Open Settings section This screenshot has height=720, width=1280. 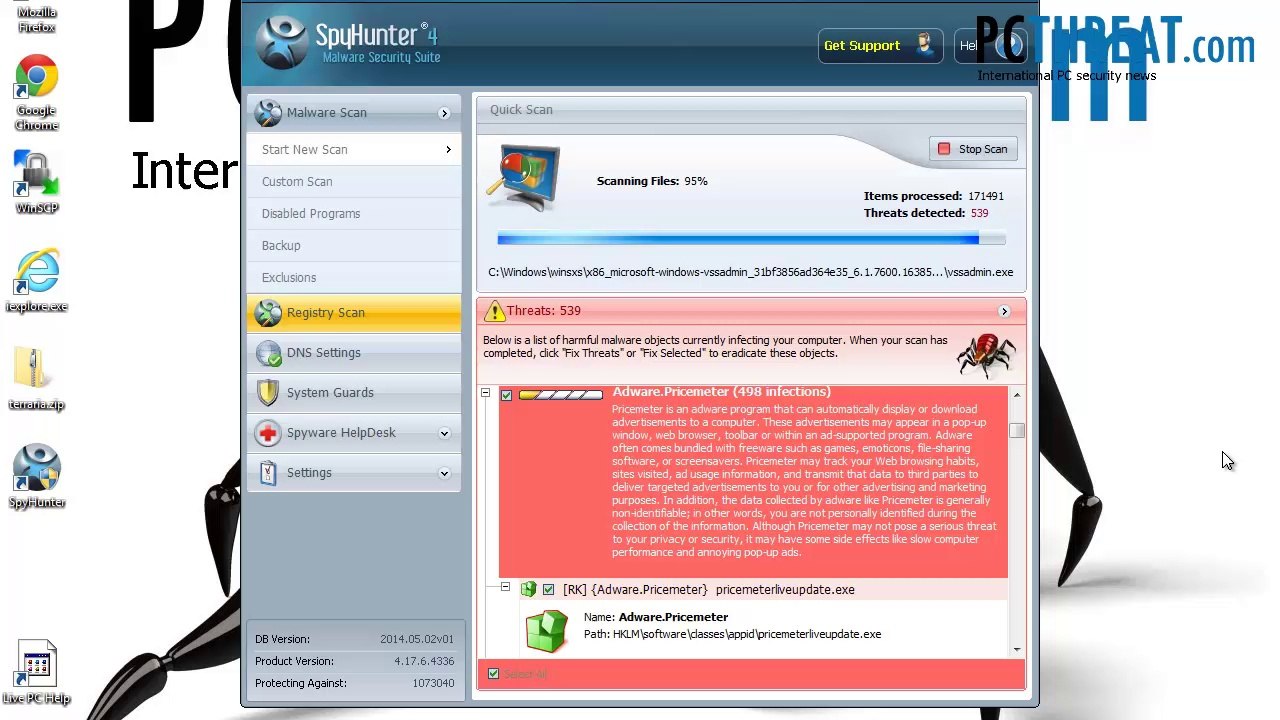pyautogui.click(x=354, y=473)
